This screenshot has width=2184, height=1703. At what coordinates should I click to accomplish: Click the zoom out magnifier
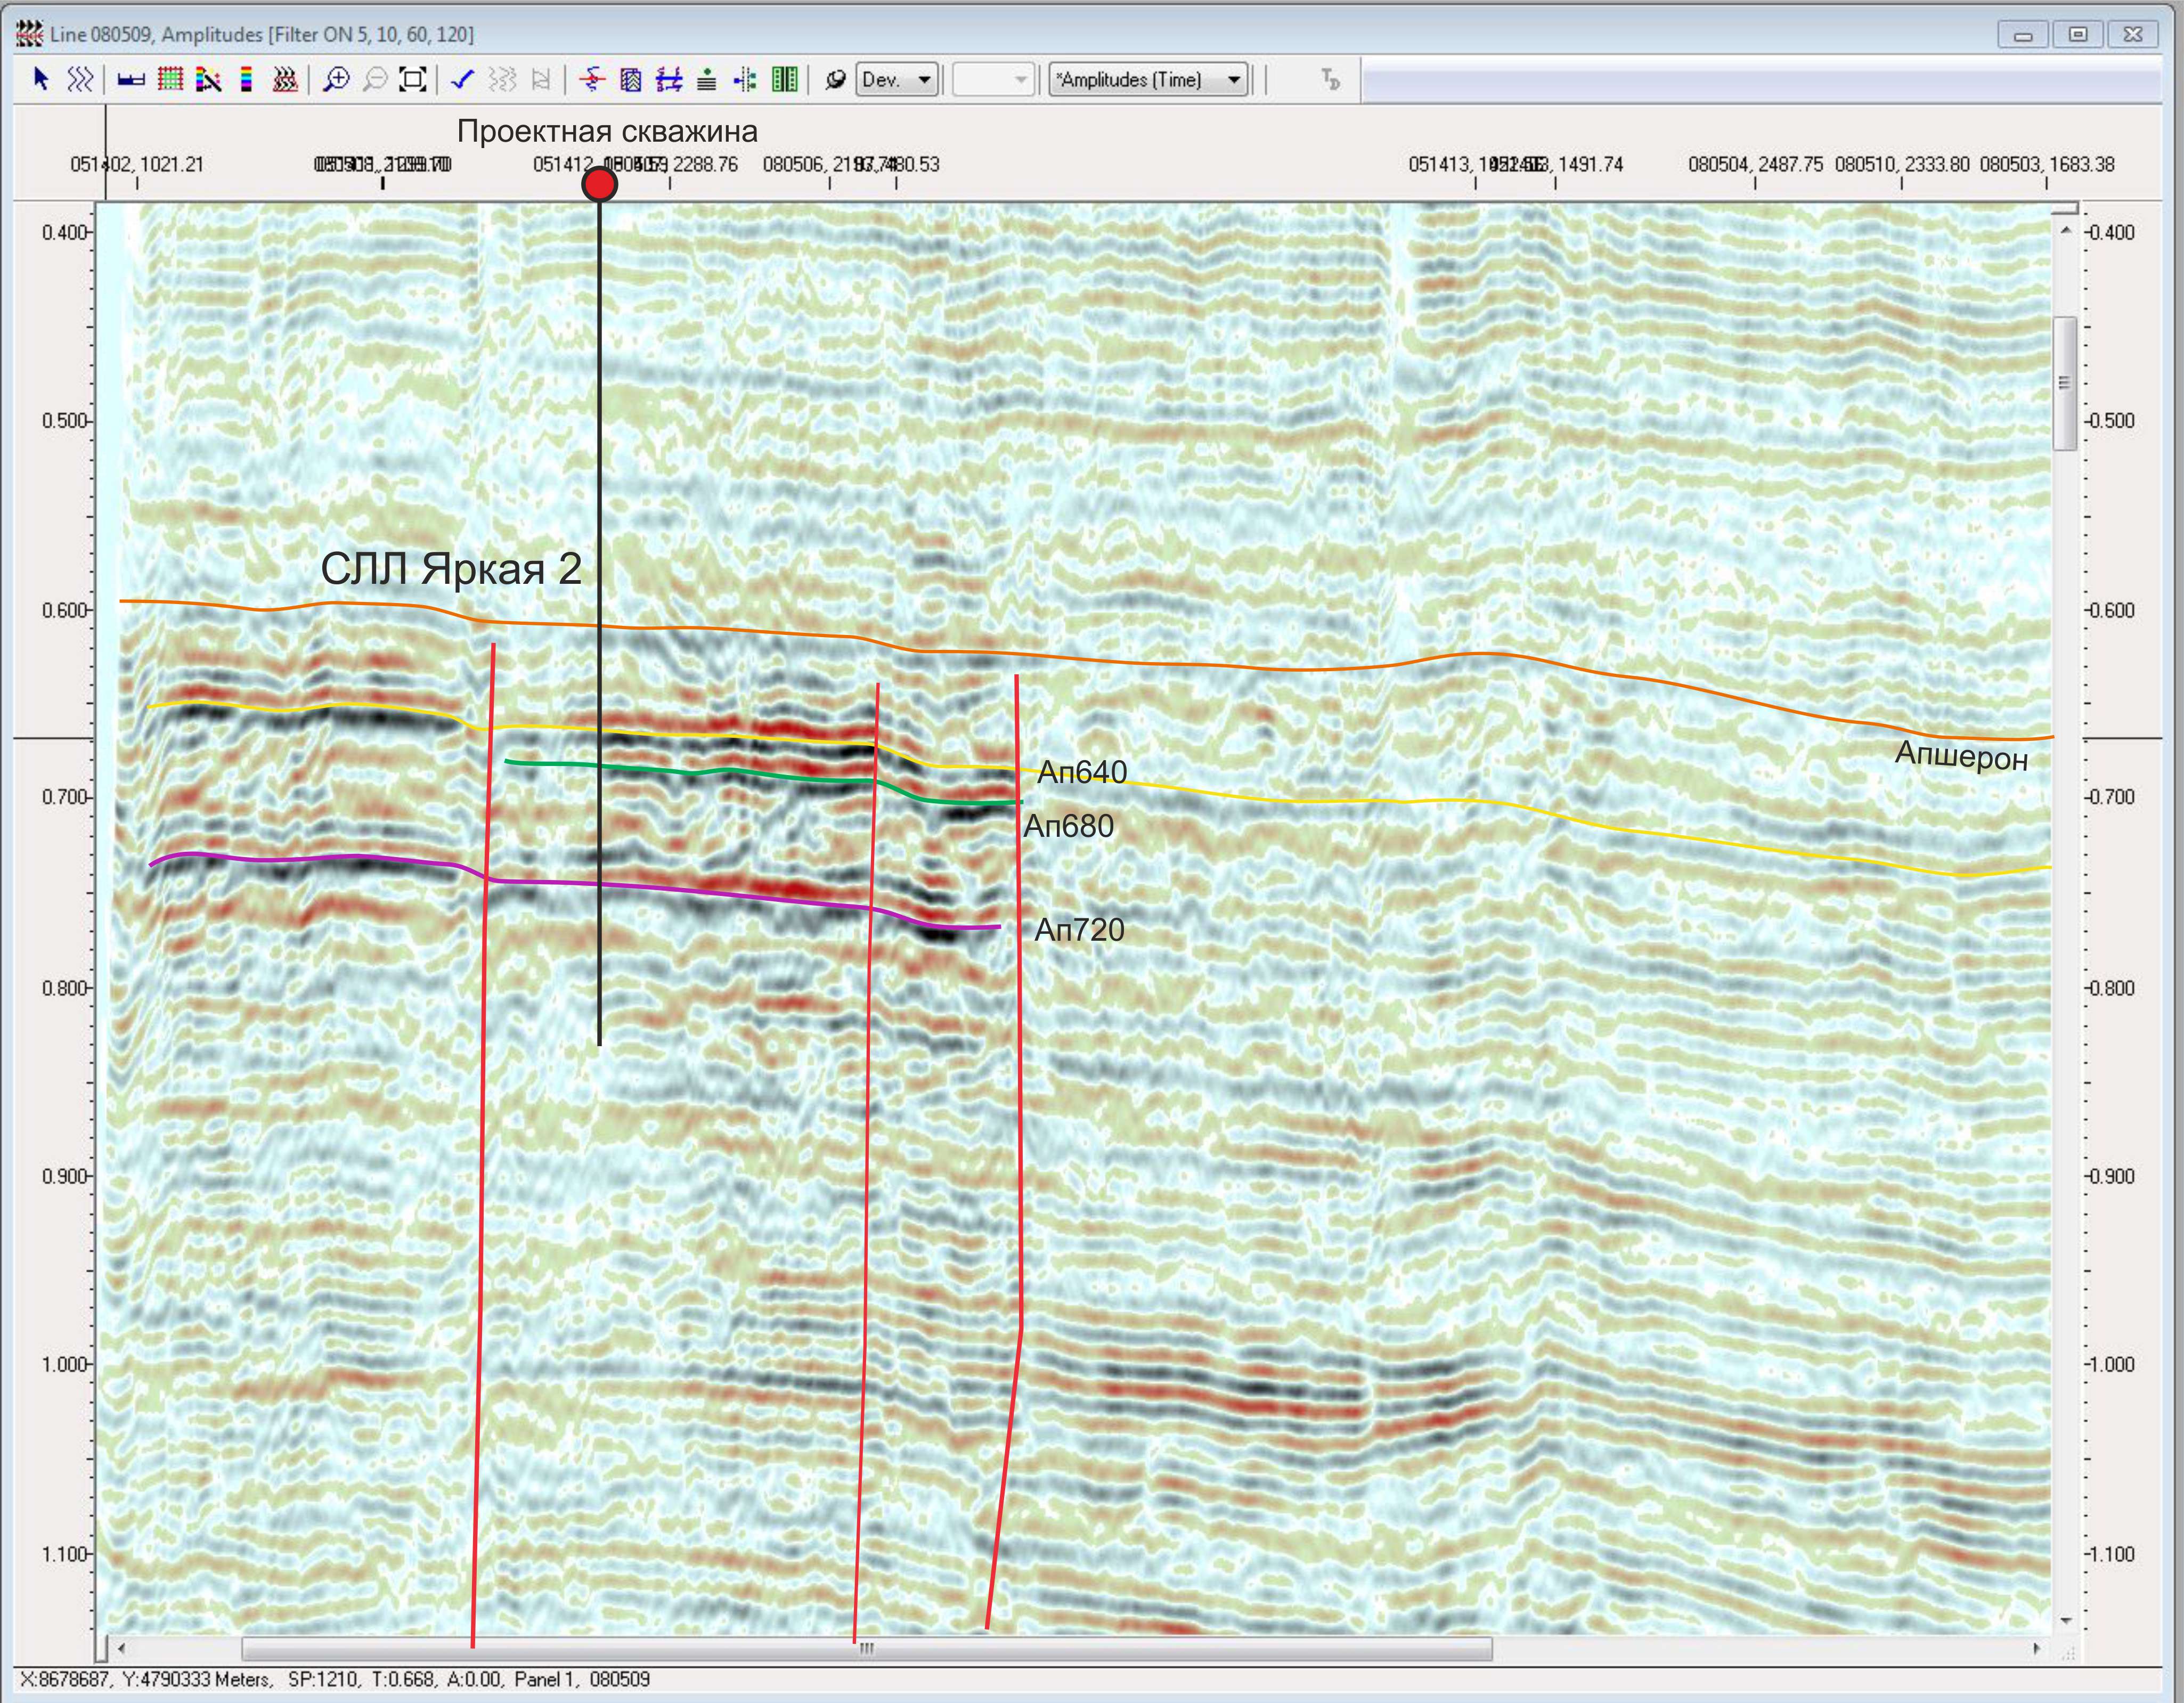(x=375, y=79)
